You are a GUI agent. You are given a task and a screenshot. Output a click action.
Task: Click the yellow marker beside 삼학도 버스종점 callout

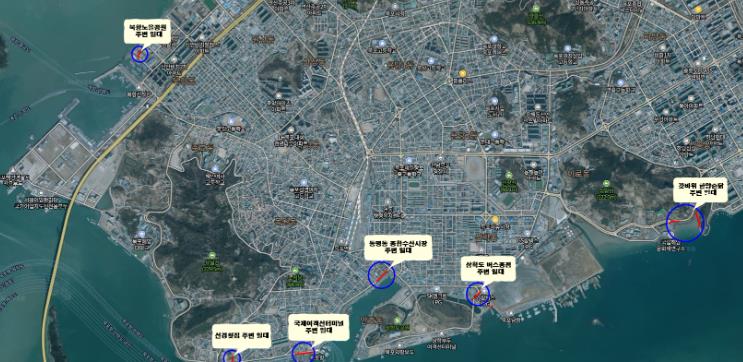coord(495,219)
